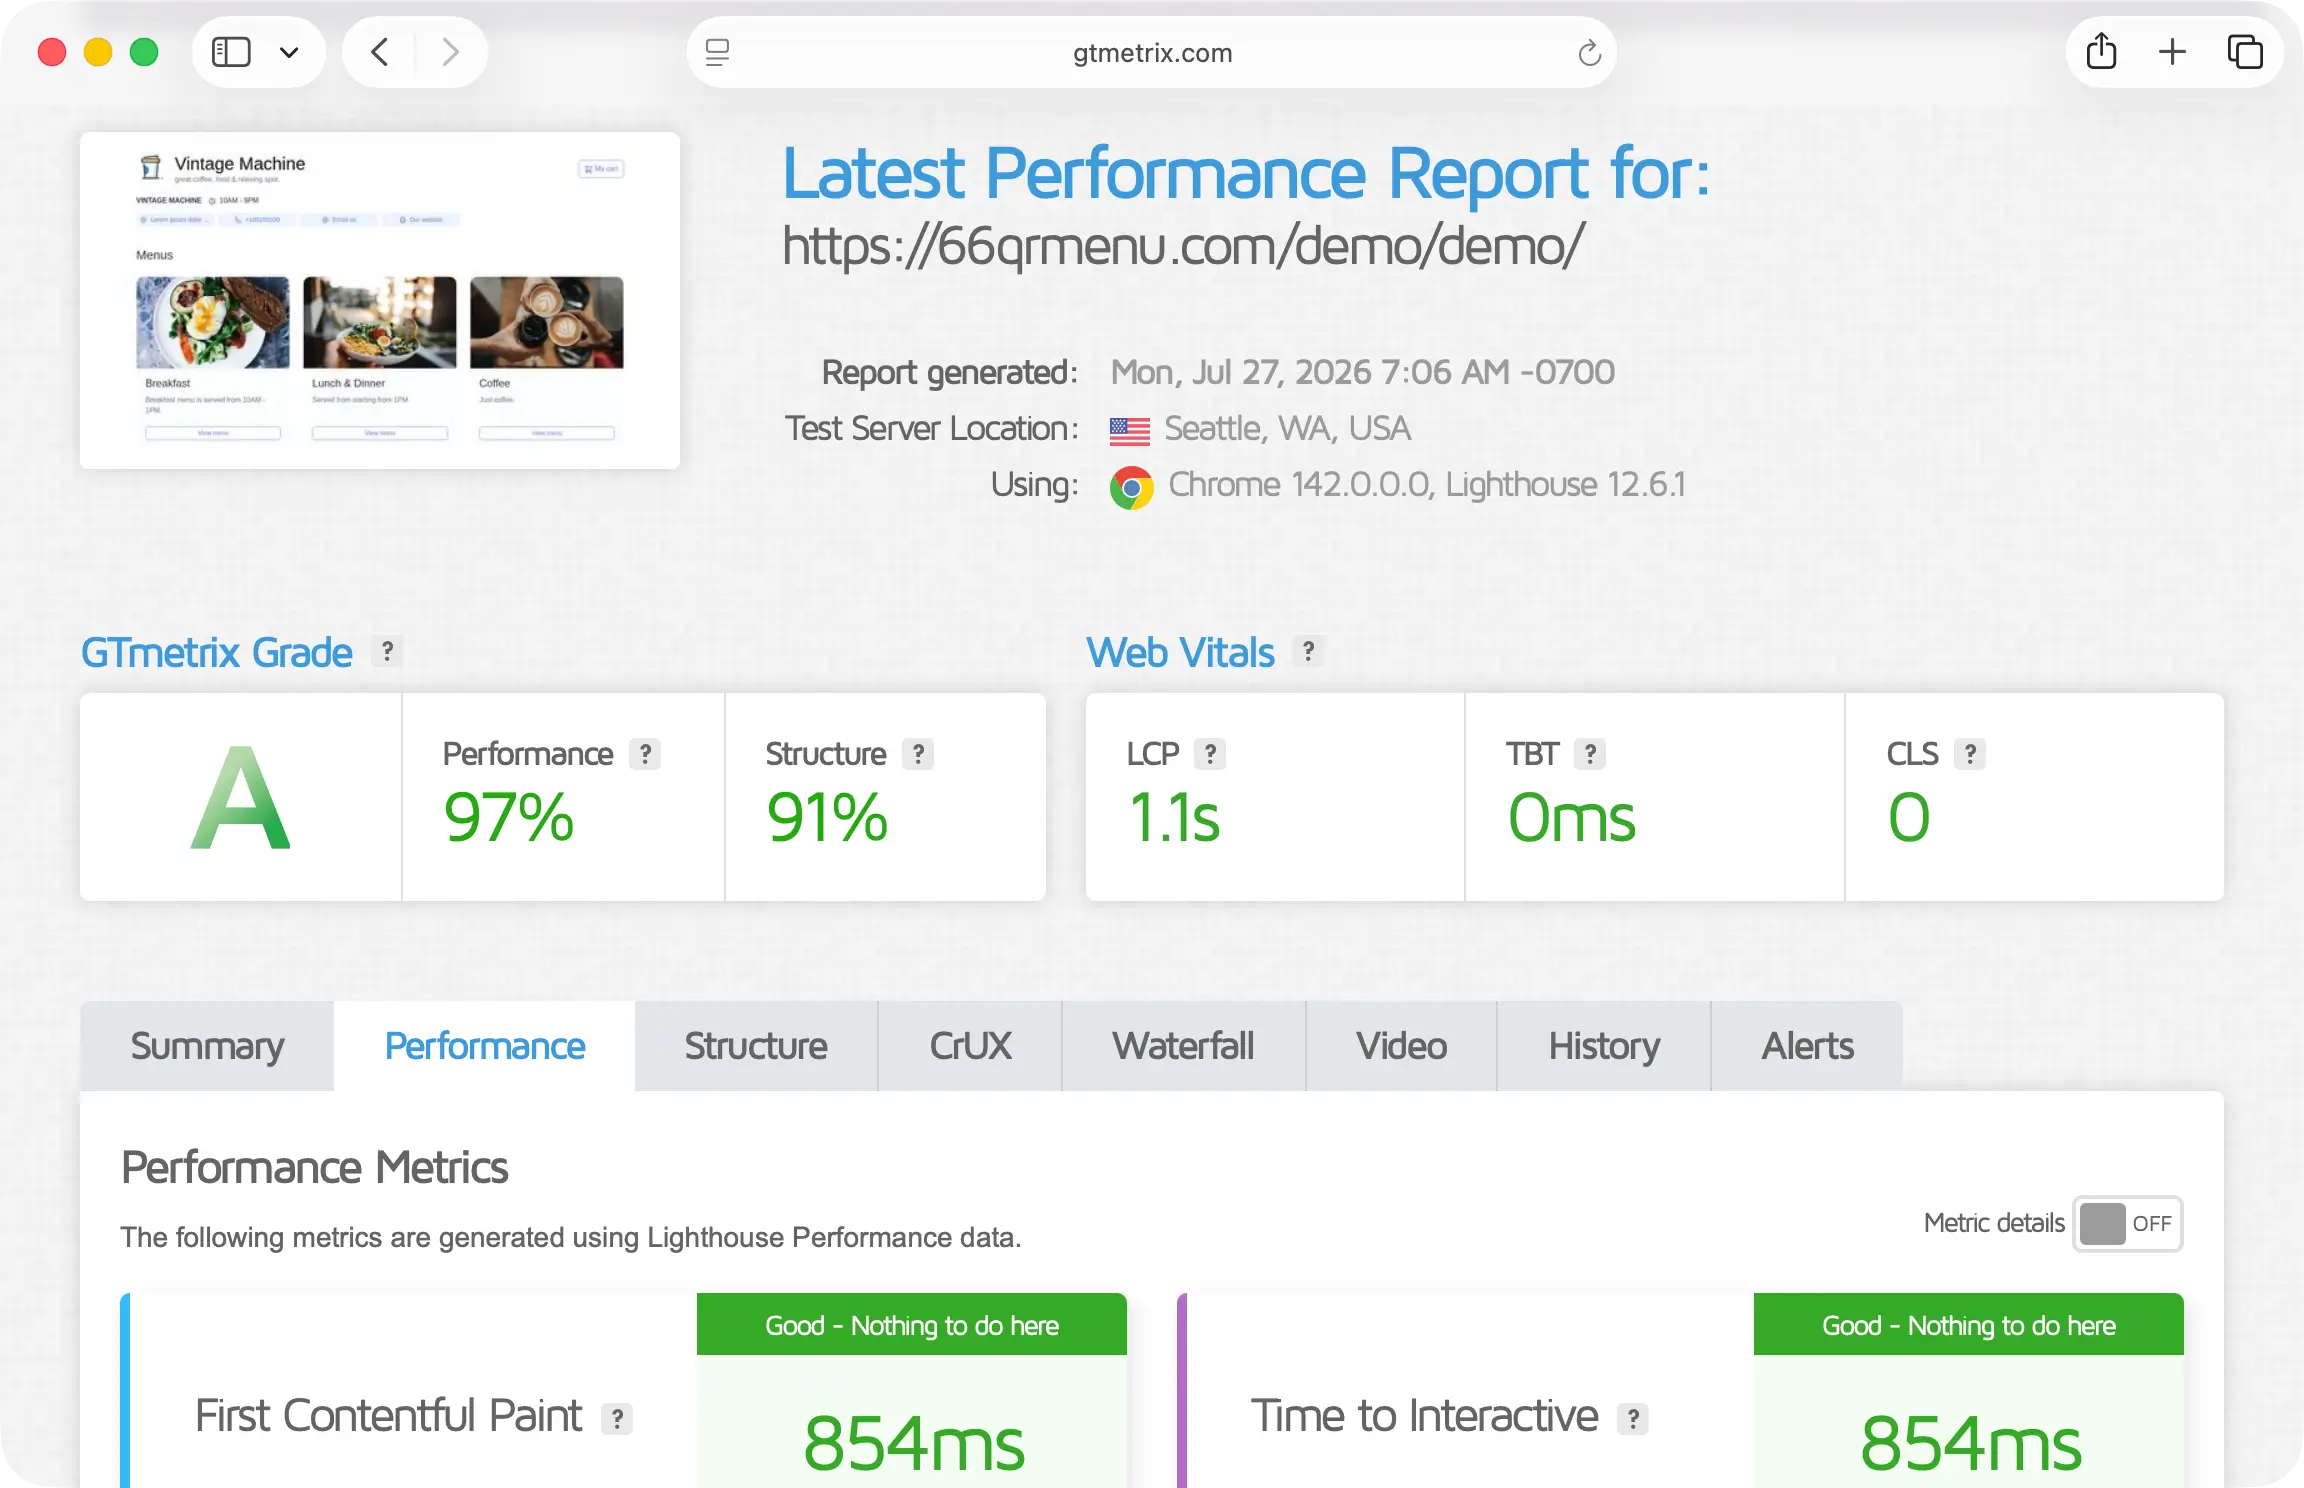Toggle the Safari sidebar button

point(231,52)
